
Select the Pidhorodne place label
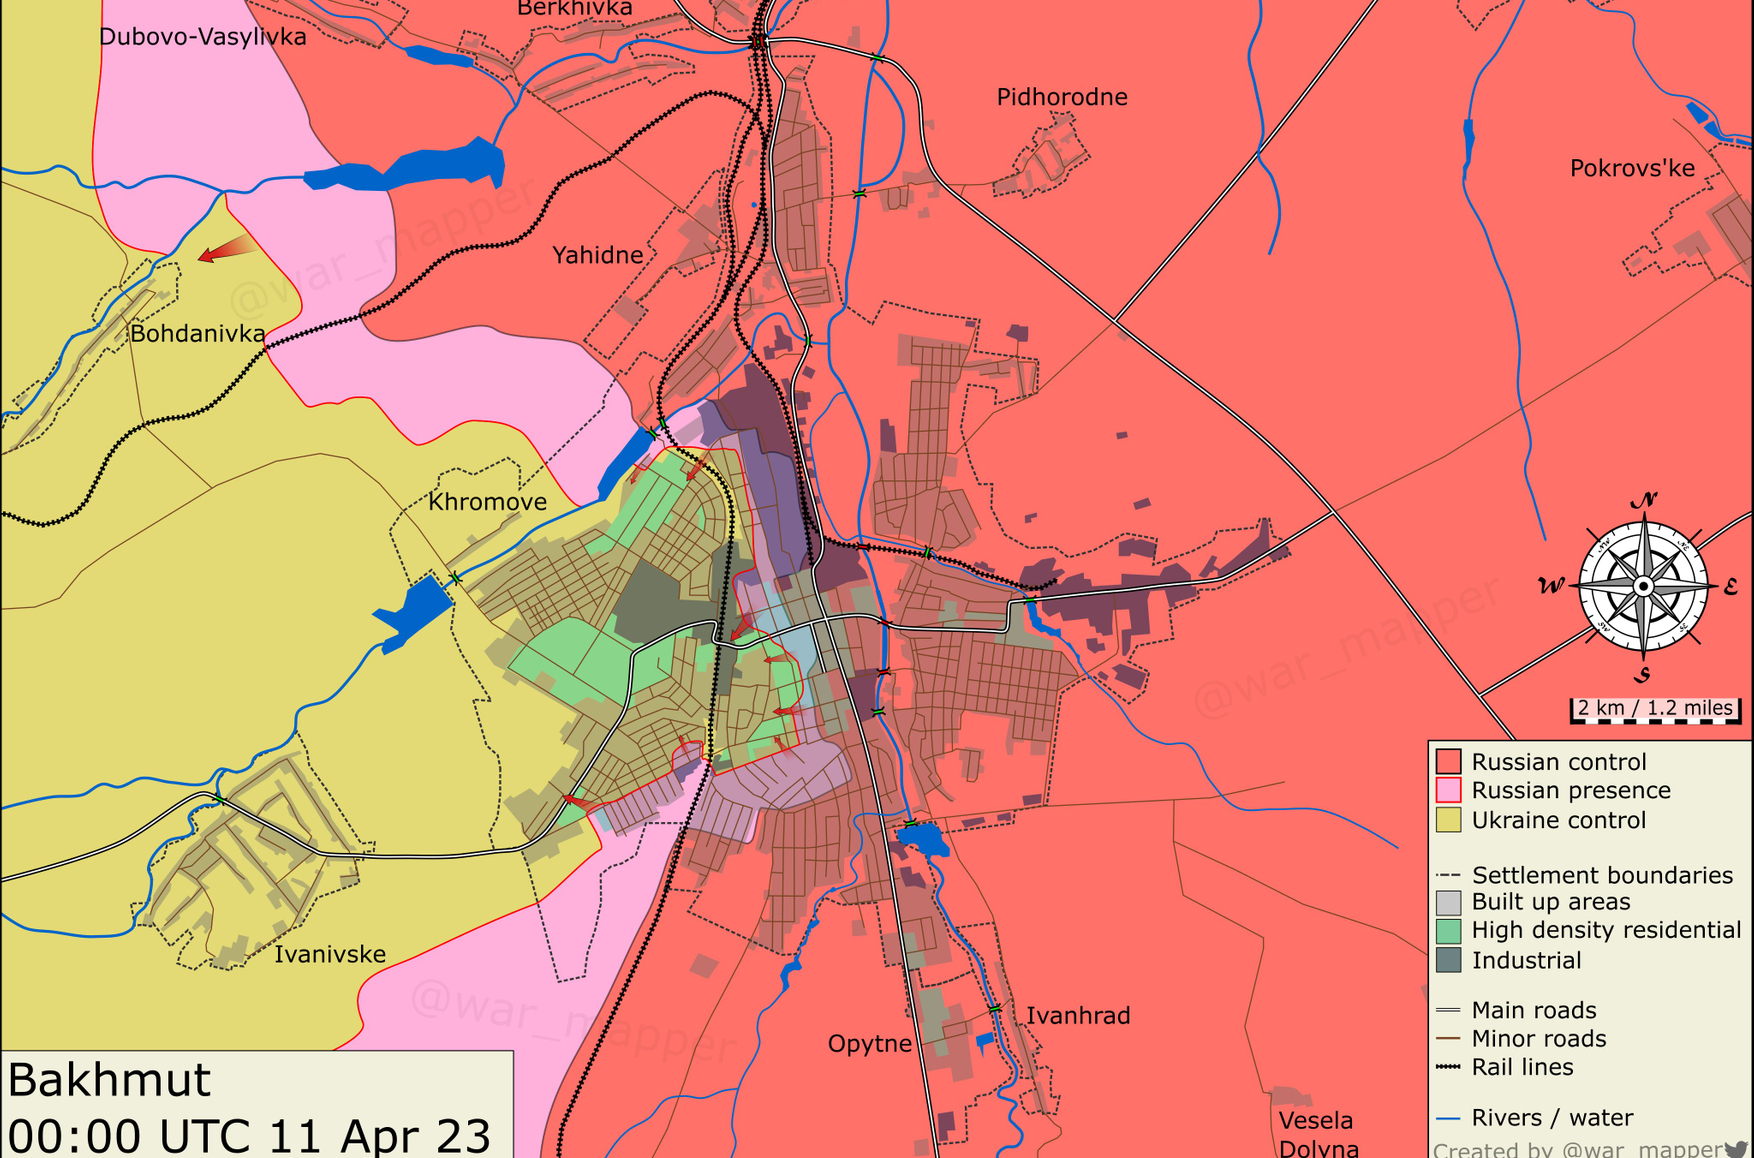coord(1062,97)
